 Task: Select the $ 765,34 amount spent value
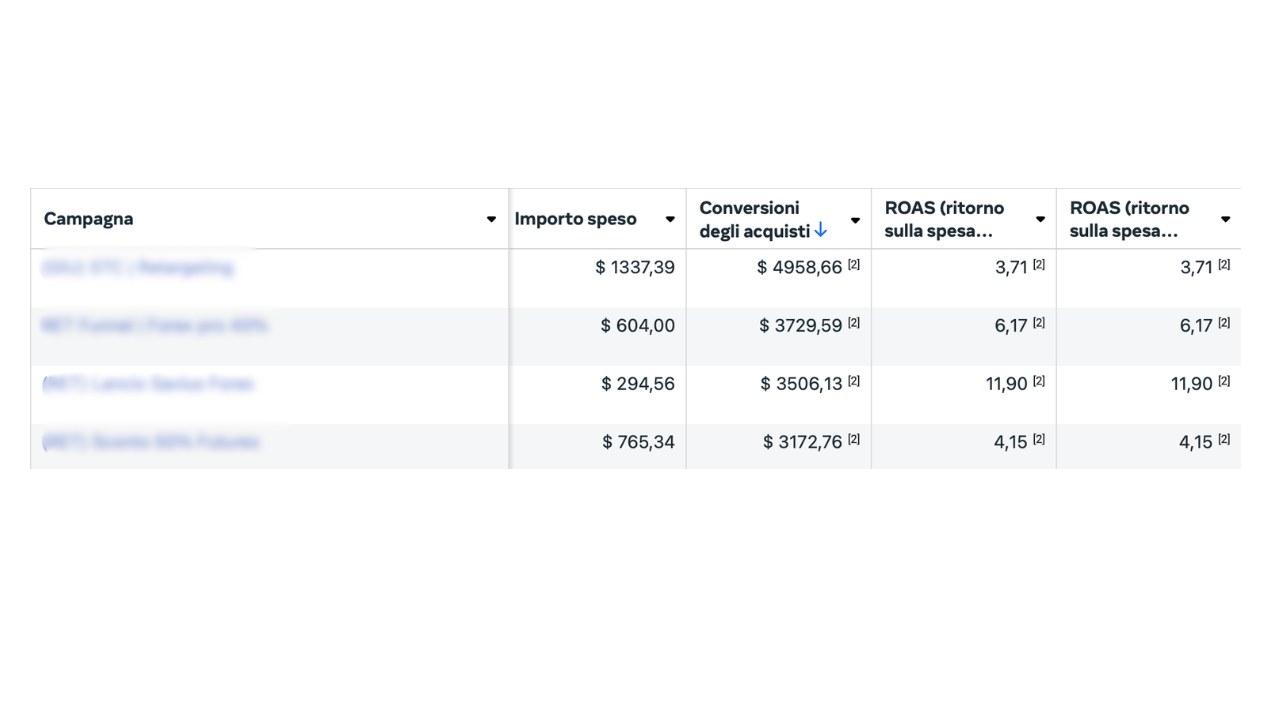638,442
